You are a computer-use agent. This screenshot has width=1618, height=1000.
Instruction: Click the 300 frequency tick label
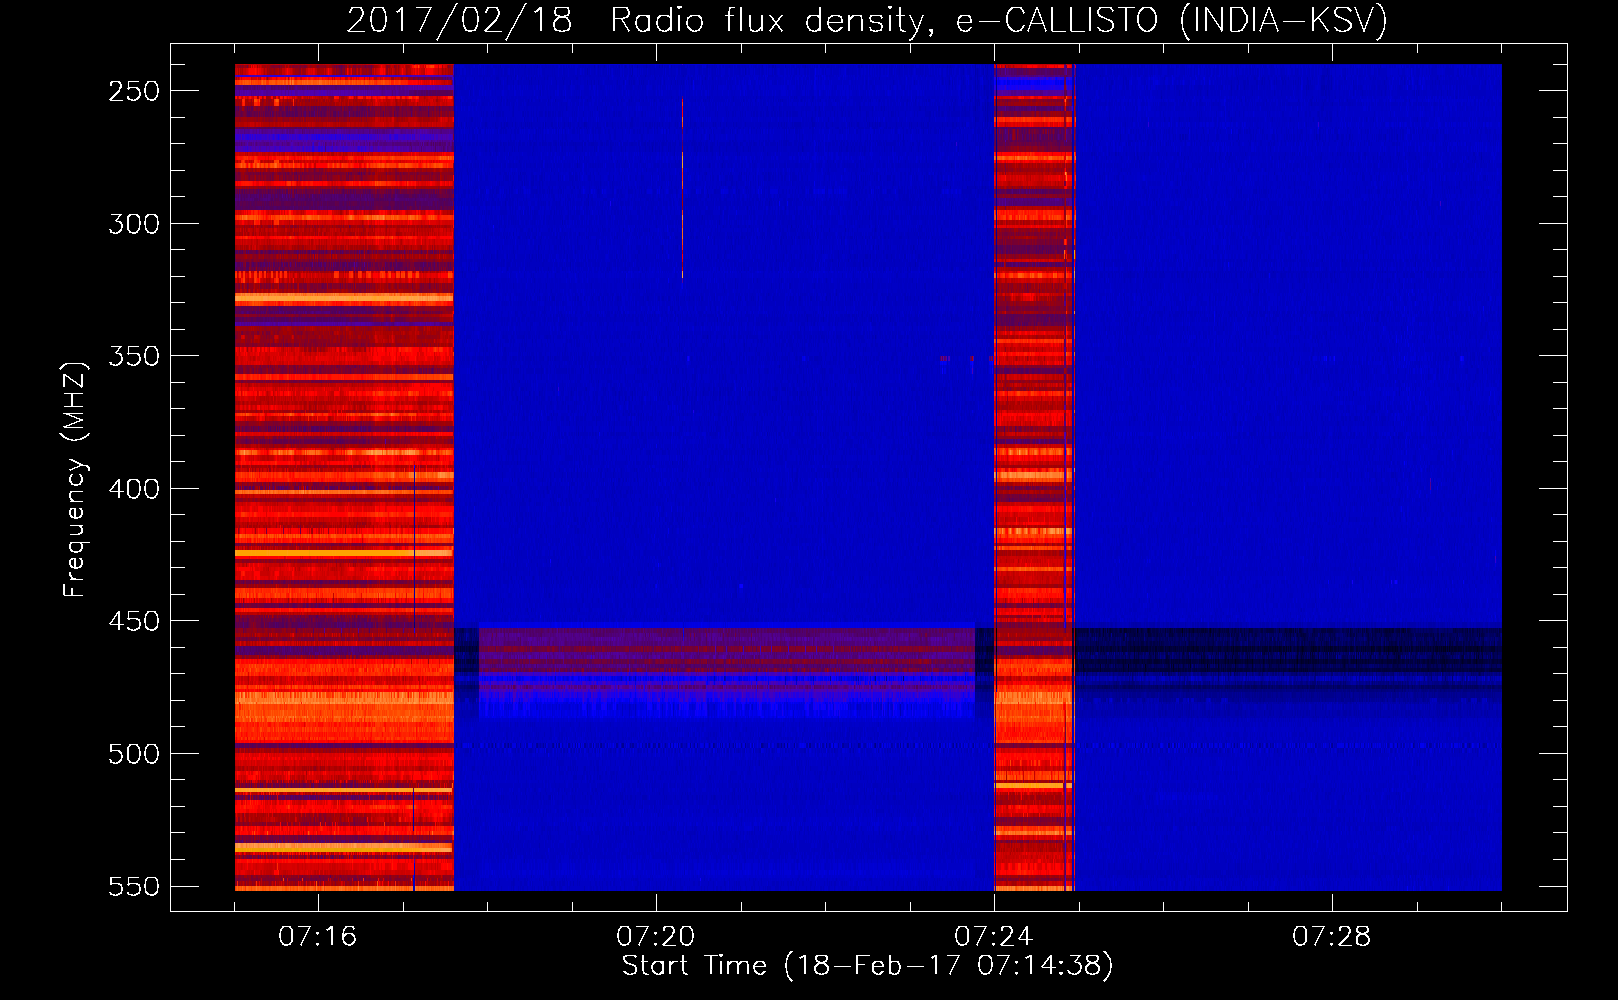point(134,224)
